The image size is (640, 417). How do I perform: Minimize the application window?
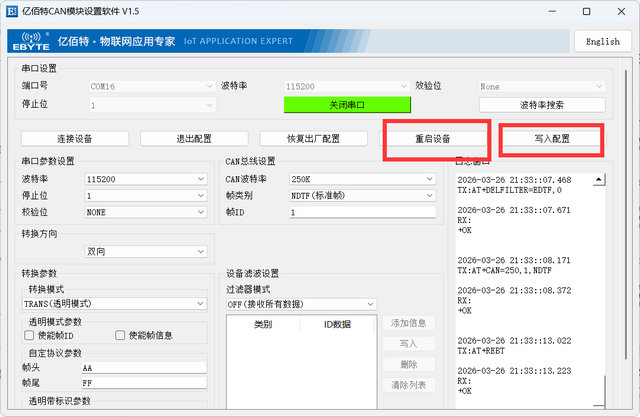pyautogui.click(x=552, y=11)
